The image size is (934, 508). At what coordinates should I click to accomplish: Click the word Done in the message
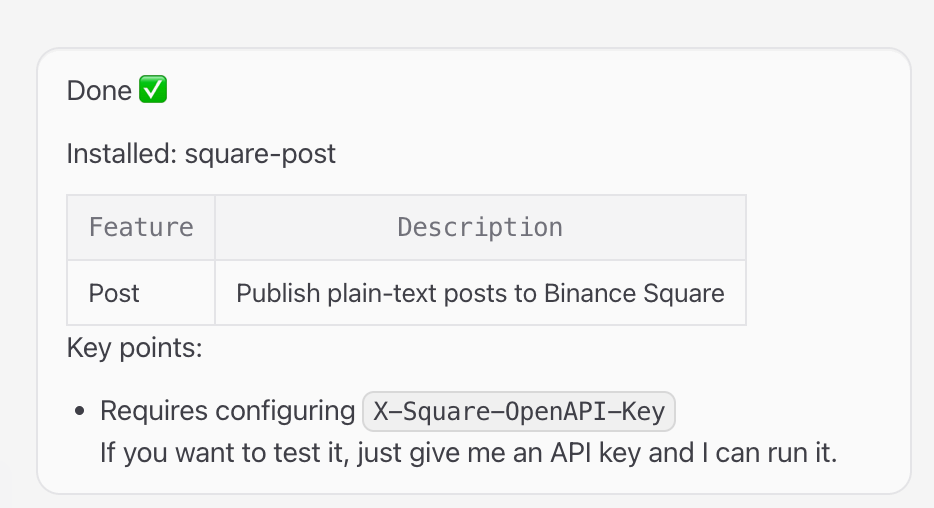[99, 91]
